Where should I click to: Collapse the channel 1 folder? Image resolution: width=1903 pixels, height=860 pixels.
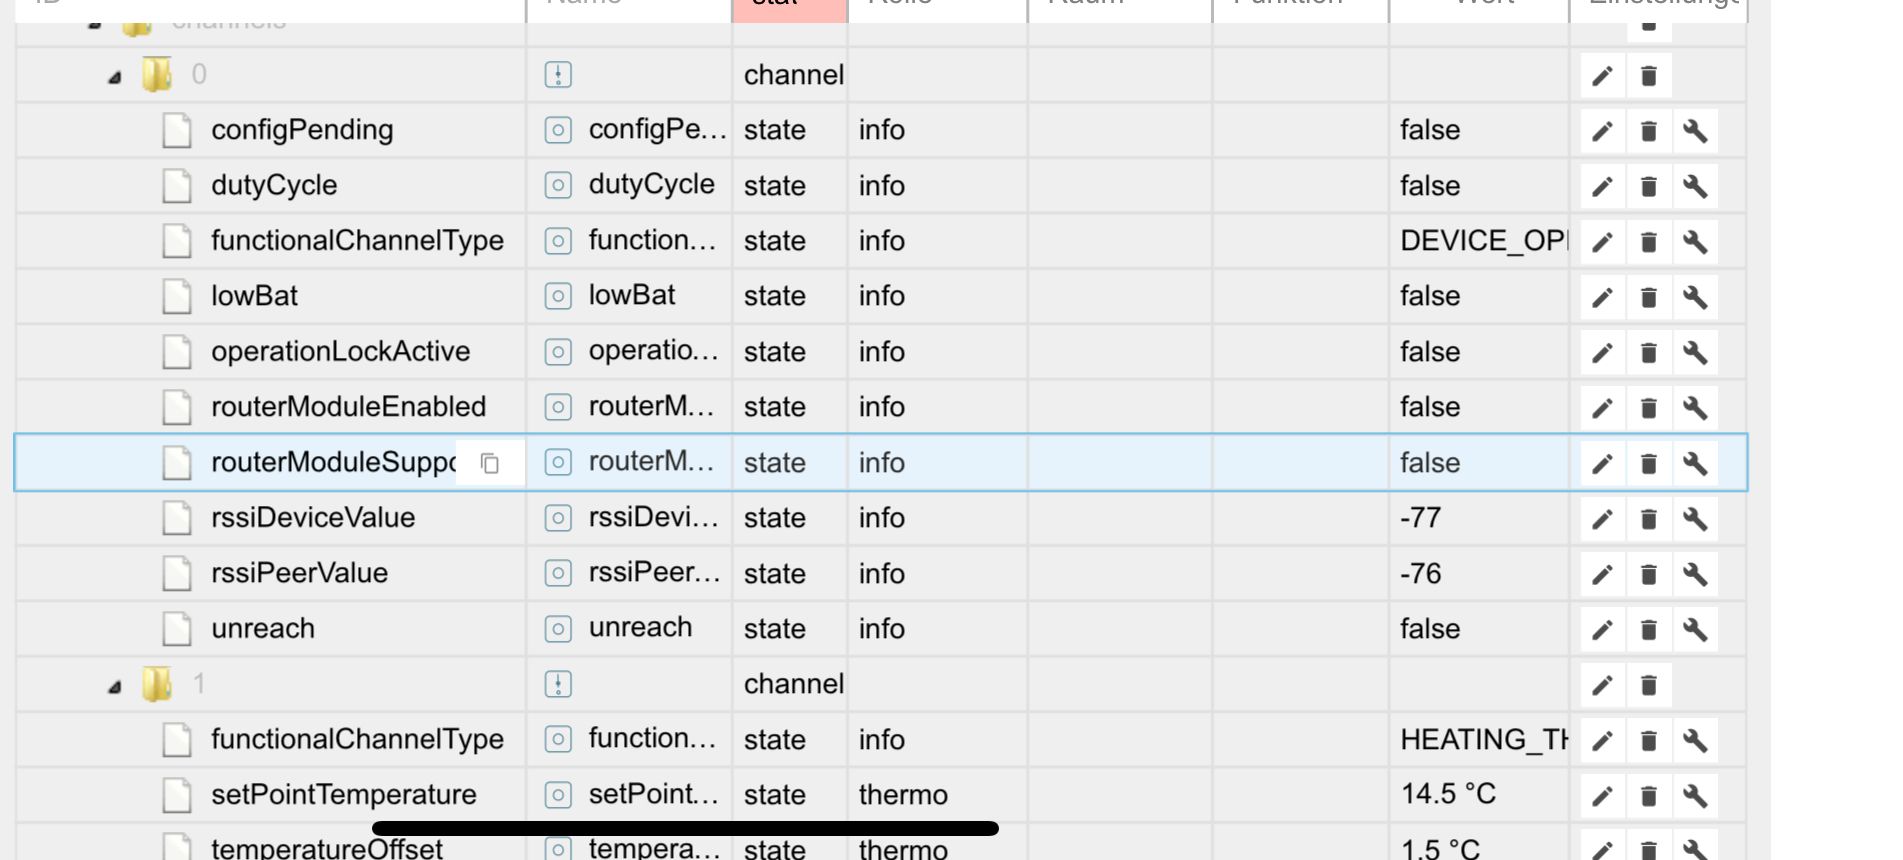click(x=115, y=686)
